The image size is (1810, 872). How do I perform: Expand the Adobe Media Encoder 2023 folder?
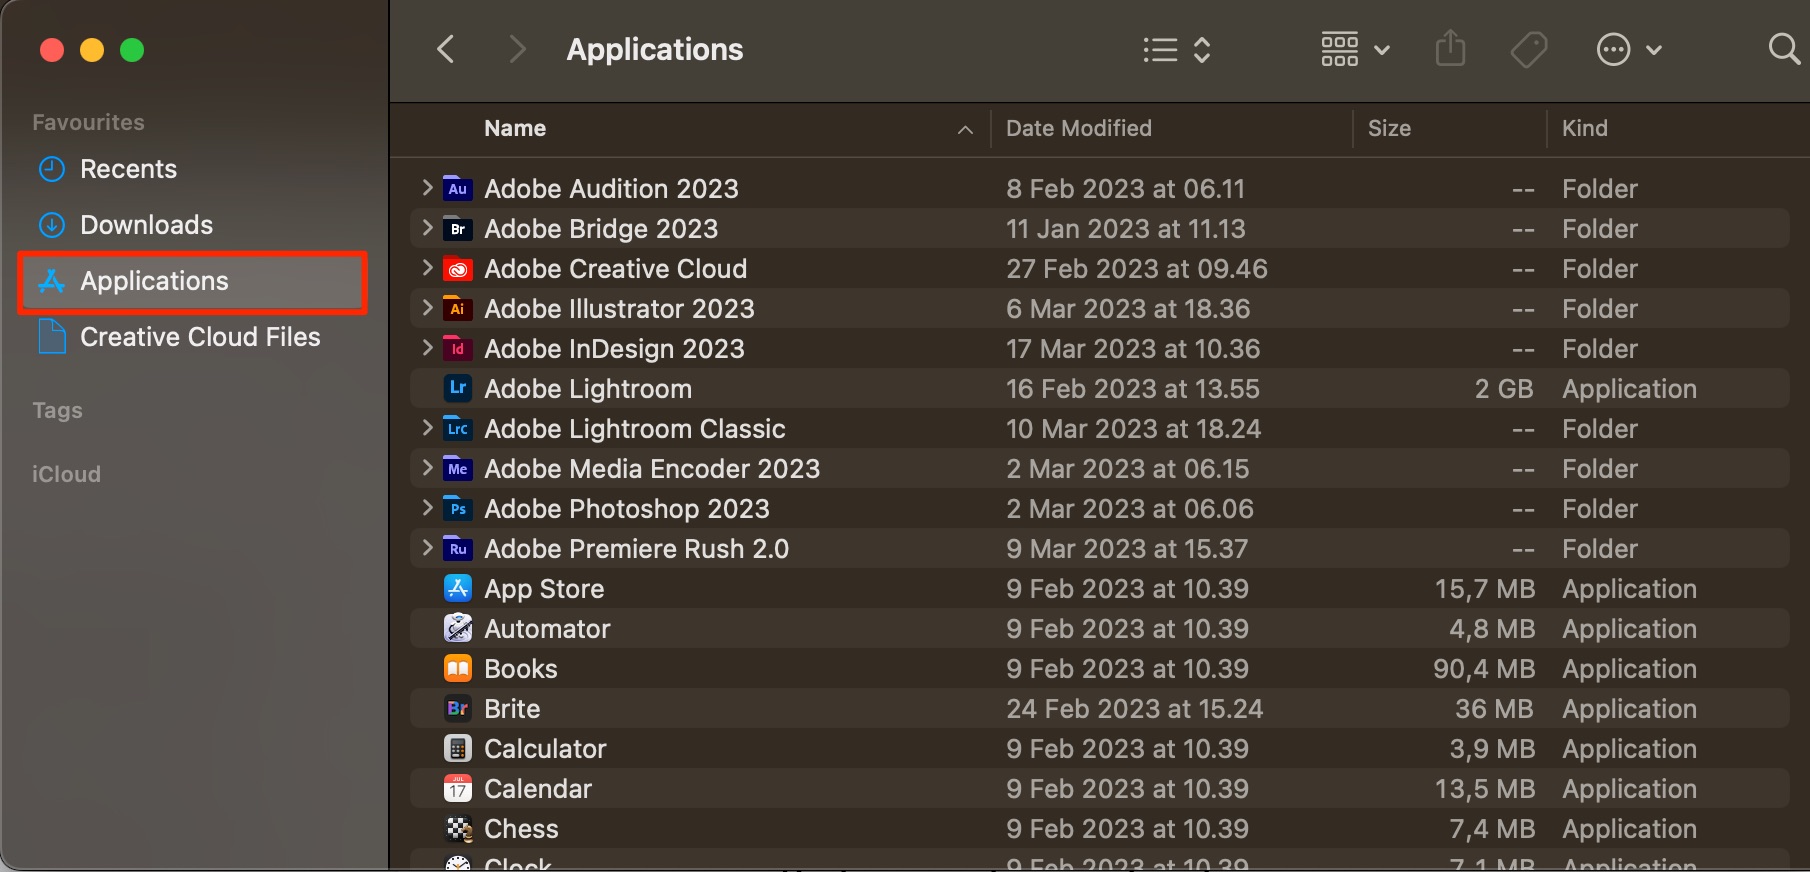point(427,467)
